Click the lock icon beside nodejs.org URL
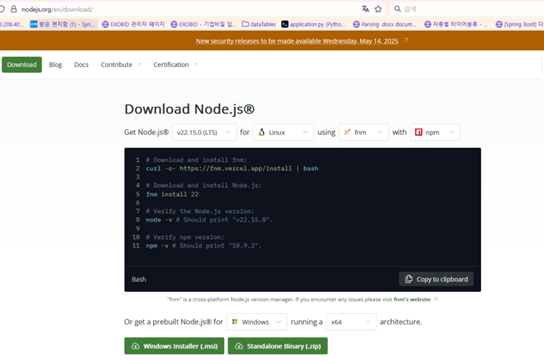This screenshot has width=544, height=361. click(14, 9)
